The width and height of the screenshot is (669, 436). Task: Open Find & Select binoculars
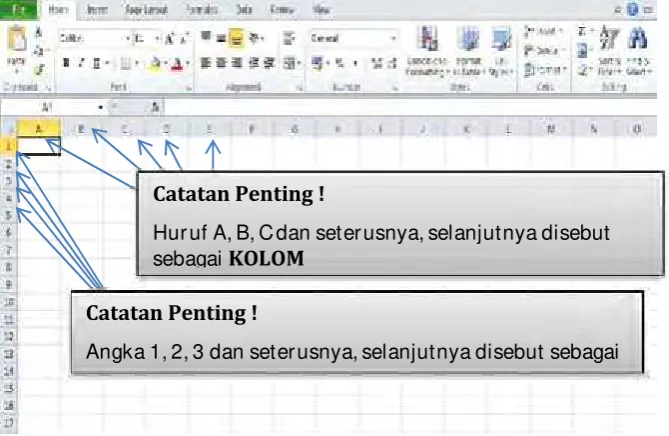pos(637,50)
